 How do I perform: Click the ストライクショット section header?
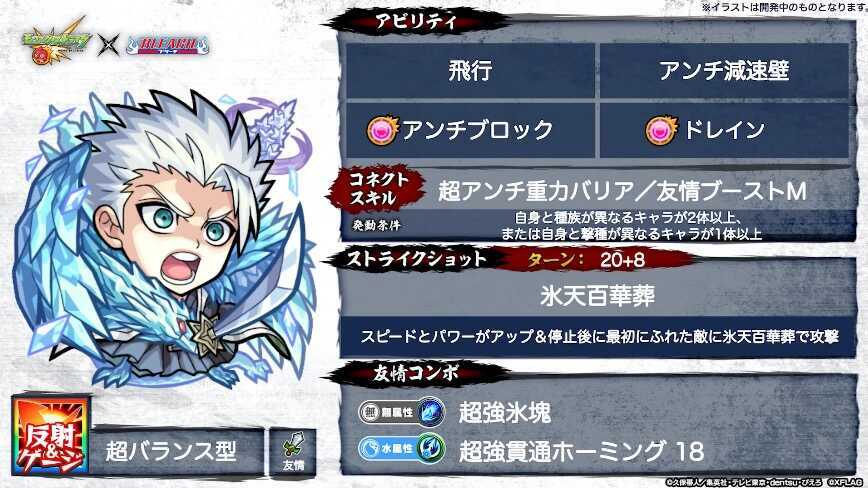[416, 259]
